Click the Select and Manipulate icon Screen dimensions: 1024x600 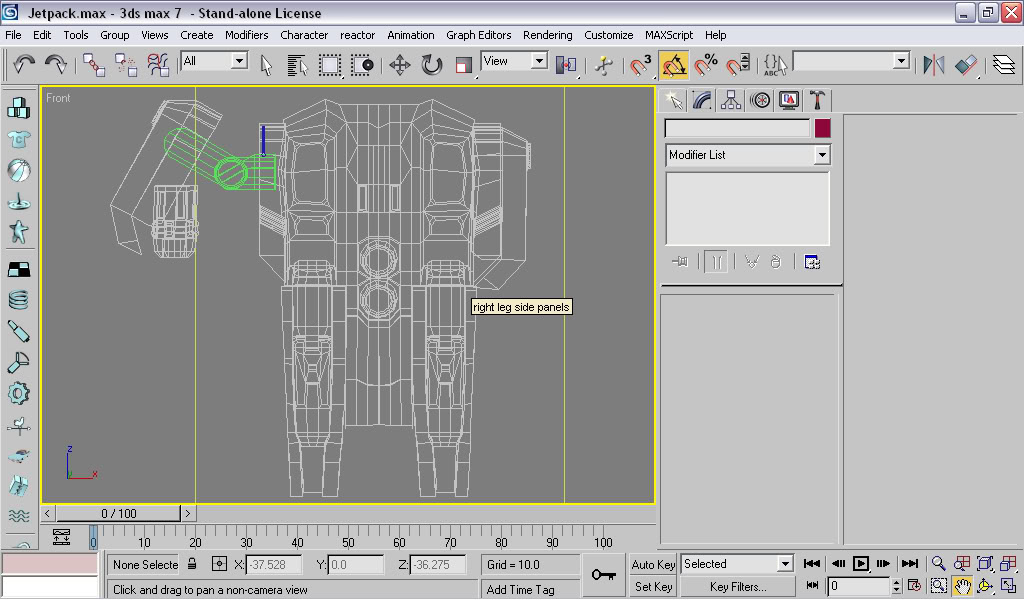[603, 65]
